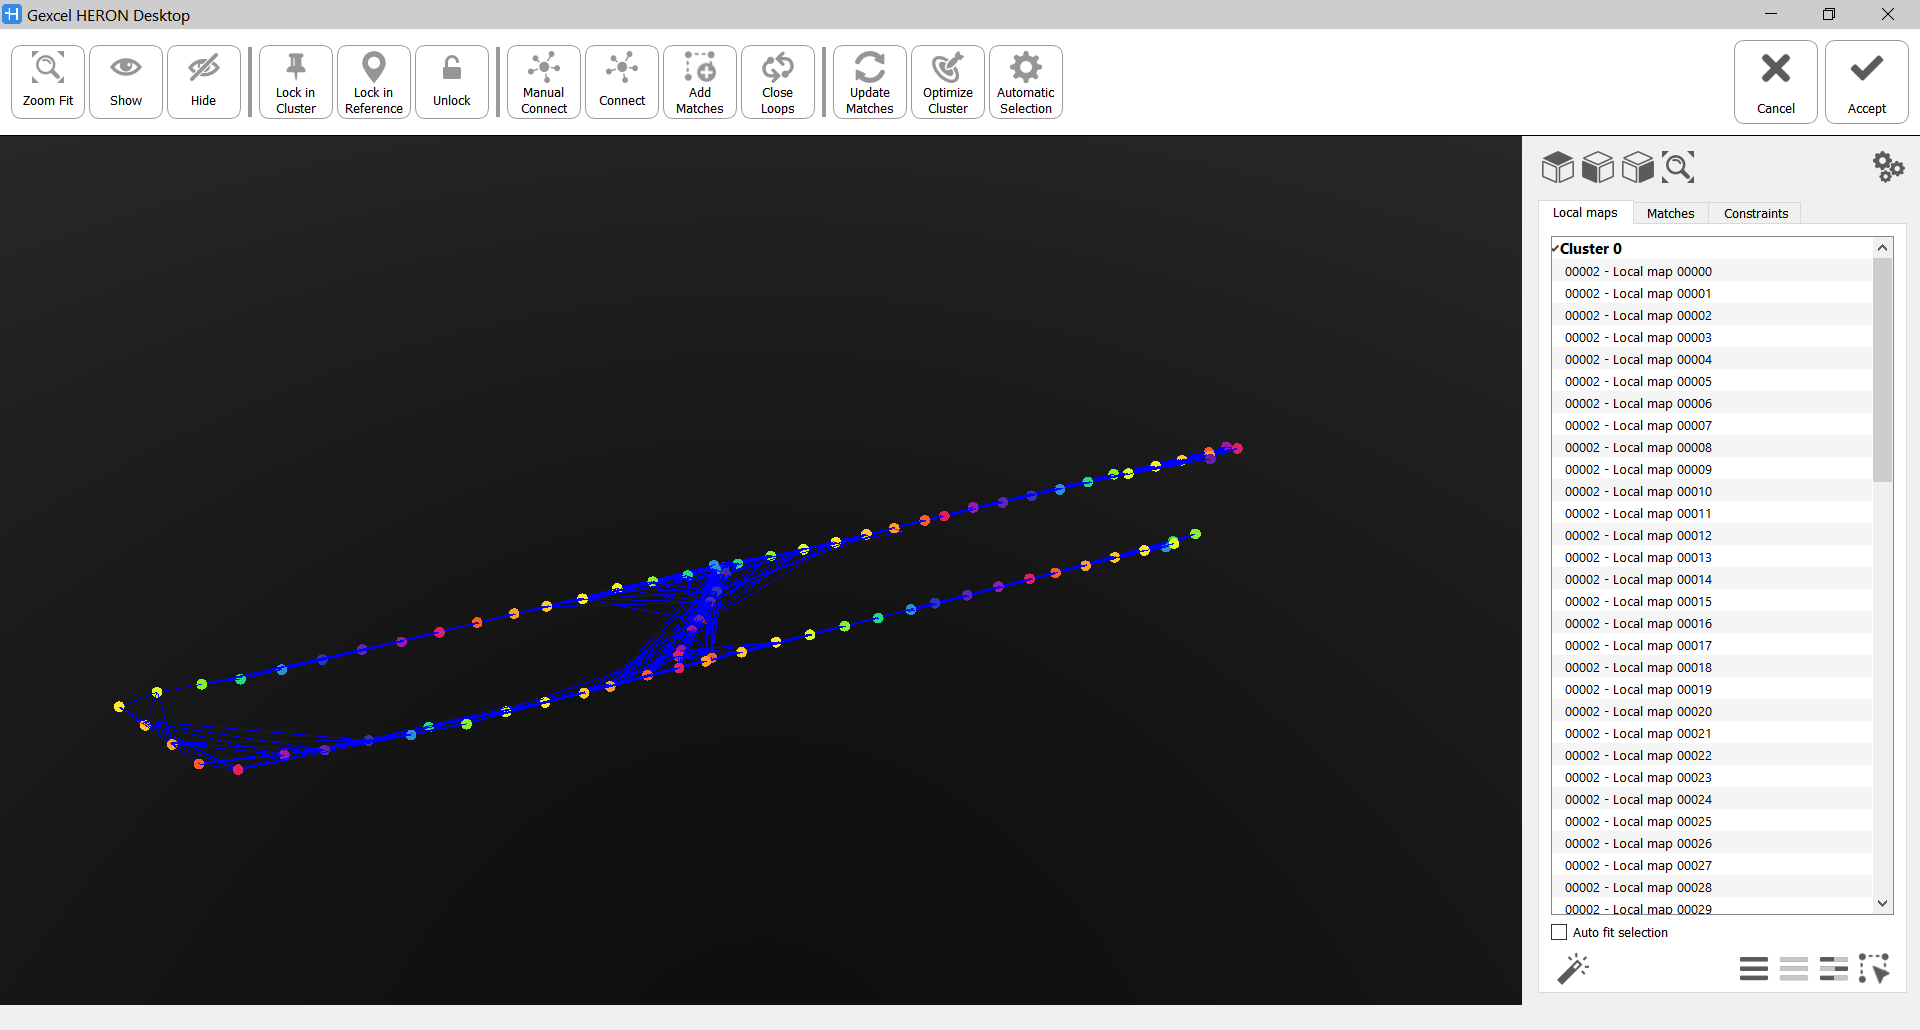Hide selected maps with Hide tool
Image resolution: width=1920 pixels, height=1030 pixels.
pyautogui.click(x=203, y=82)
